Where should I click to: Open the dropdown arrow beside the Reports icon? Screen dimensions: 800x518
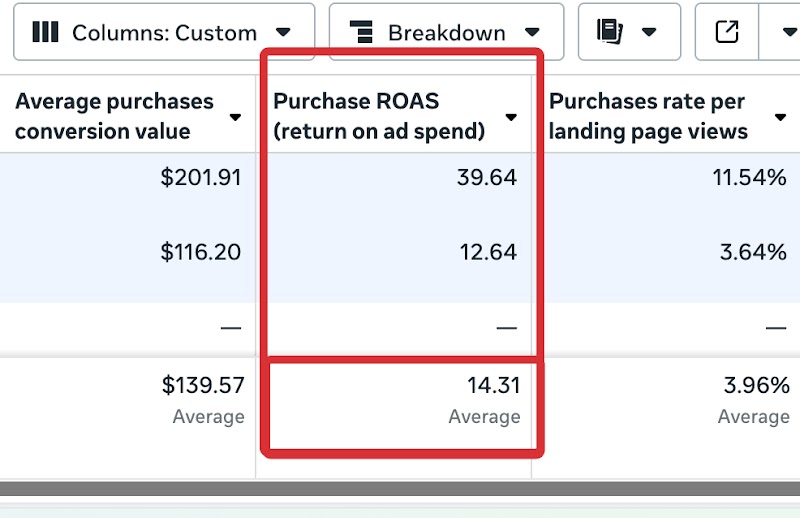649,32
